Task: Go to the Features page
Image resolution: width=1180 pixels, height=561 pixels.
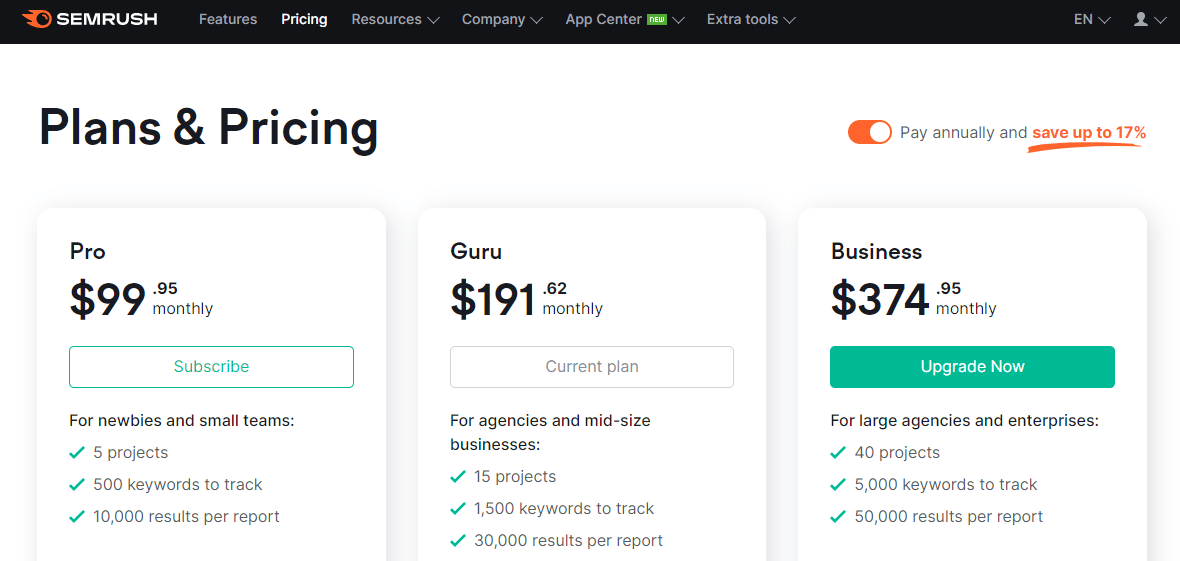Action: pos(228,20)
